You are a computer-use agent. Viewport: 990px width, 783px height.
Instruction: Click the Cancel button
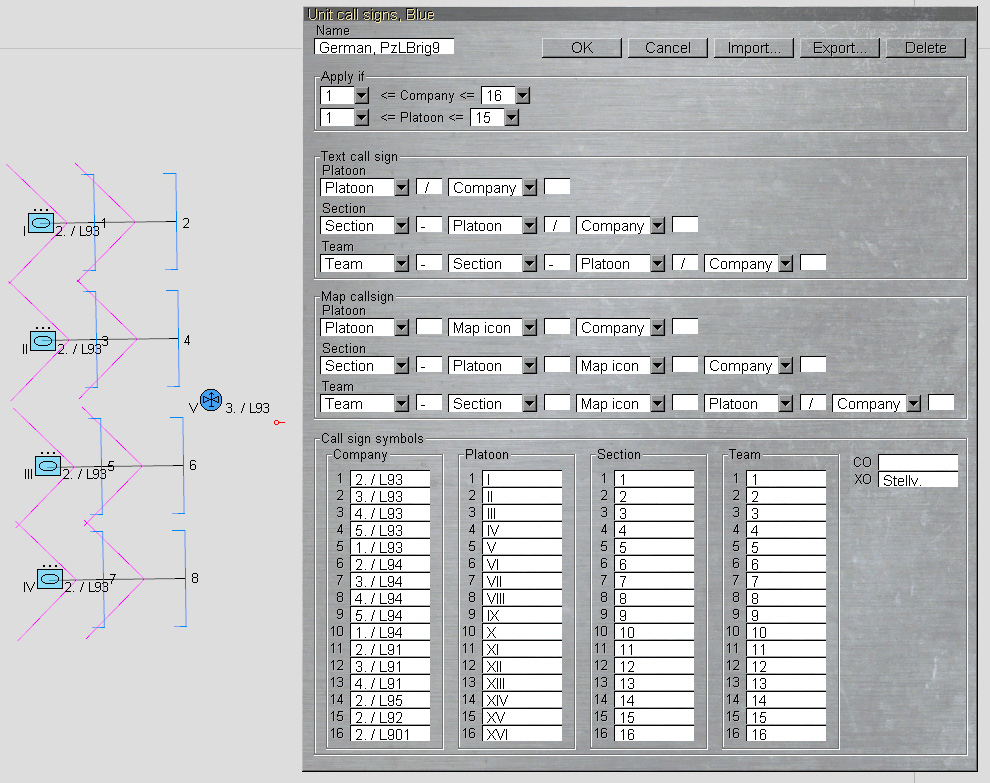667,48
